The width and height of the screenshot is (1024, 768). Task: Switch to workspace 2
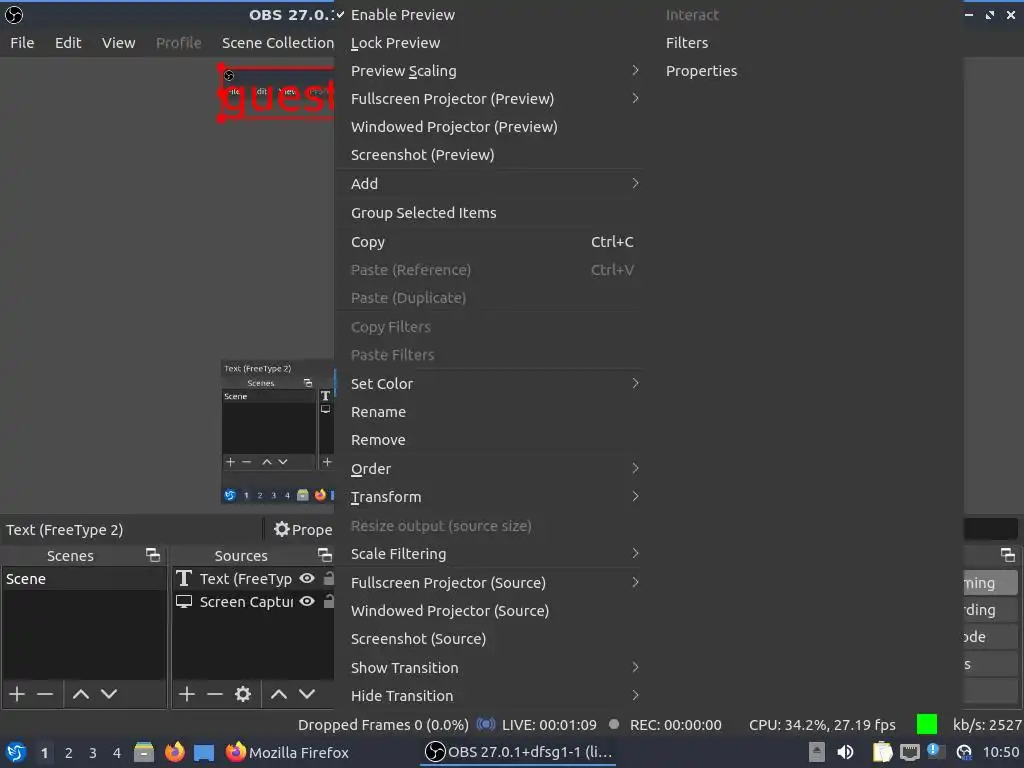69,753
